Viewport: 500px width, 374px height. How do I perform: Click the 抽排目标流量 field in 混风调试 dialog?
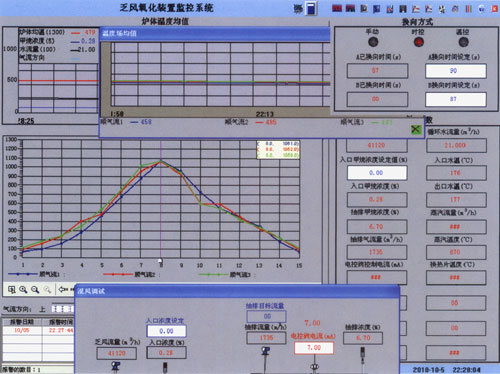tap(266, 316)
